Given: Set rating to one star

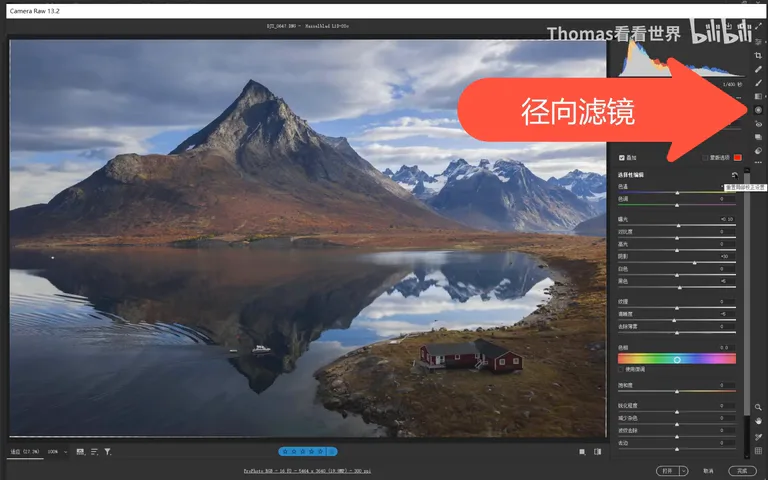Looking at the screenshot, I should (285, 452).
